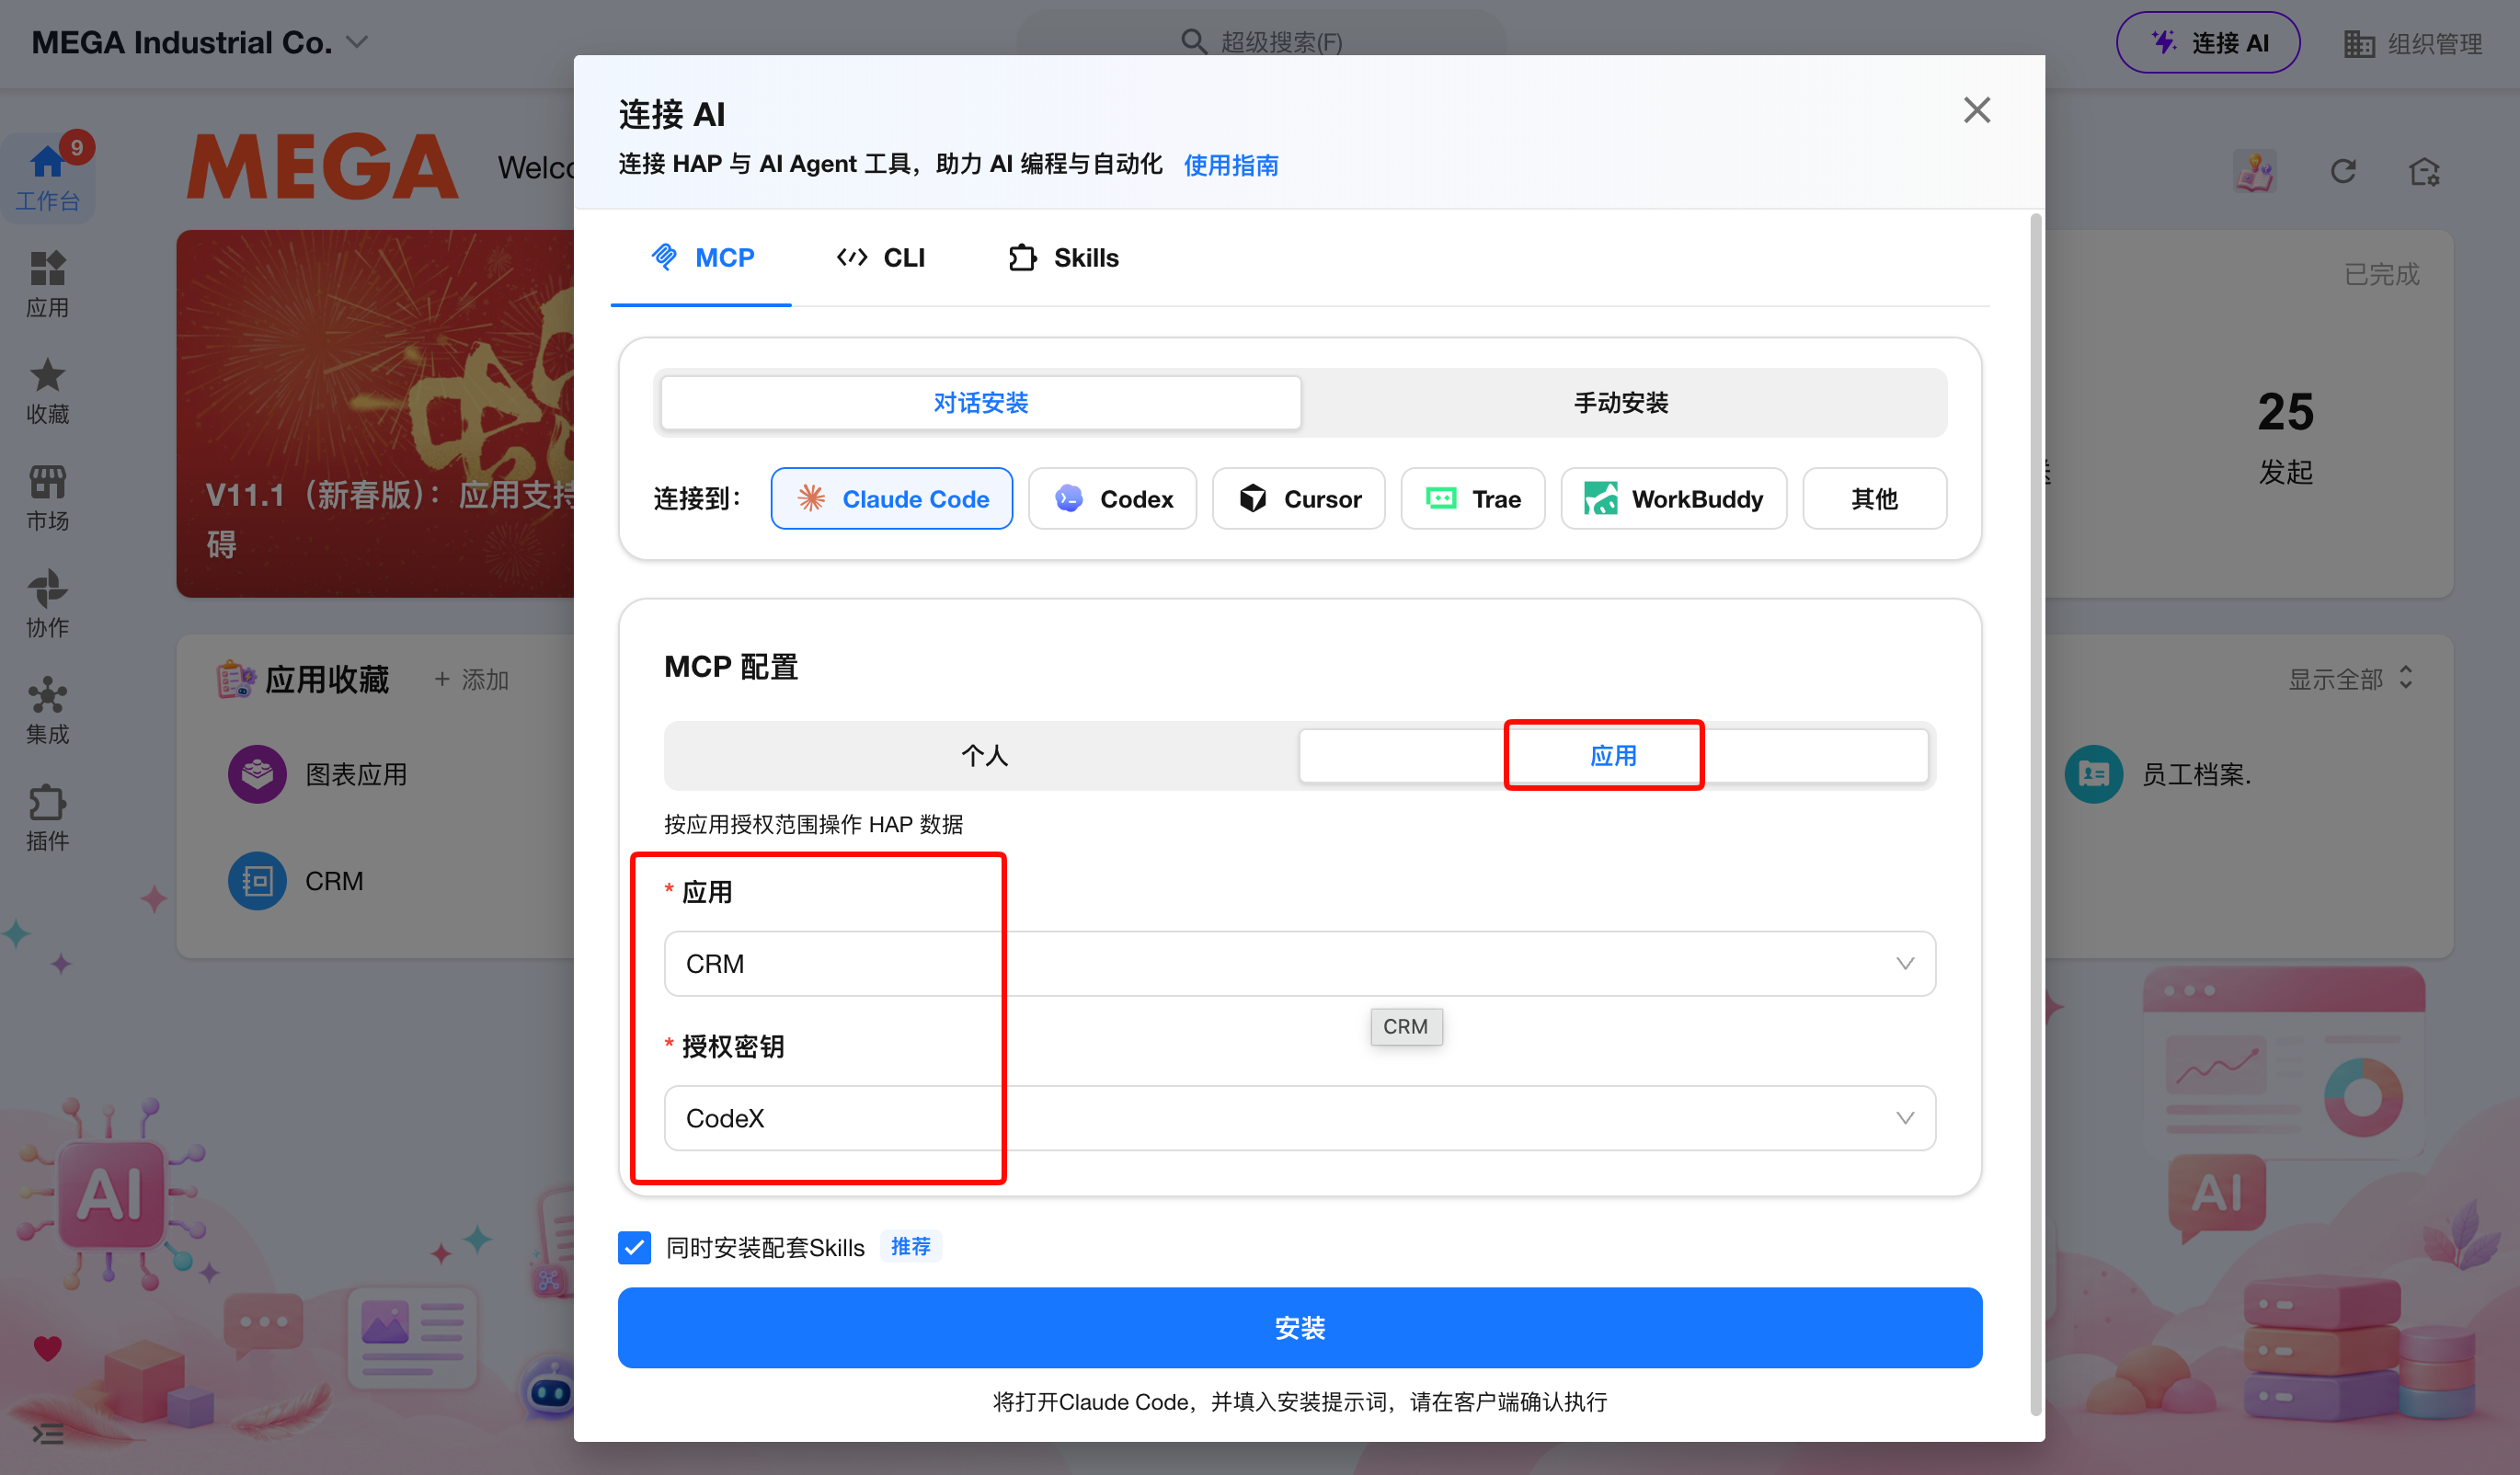
Task: Click the home settings icon on the dashboard
Action: point(2424,171)
